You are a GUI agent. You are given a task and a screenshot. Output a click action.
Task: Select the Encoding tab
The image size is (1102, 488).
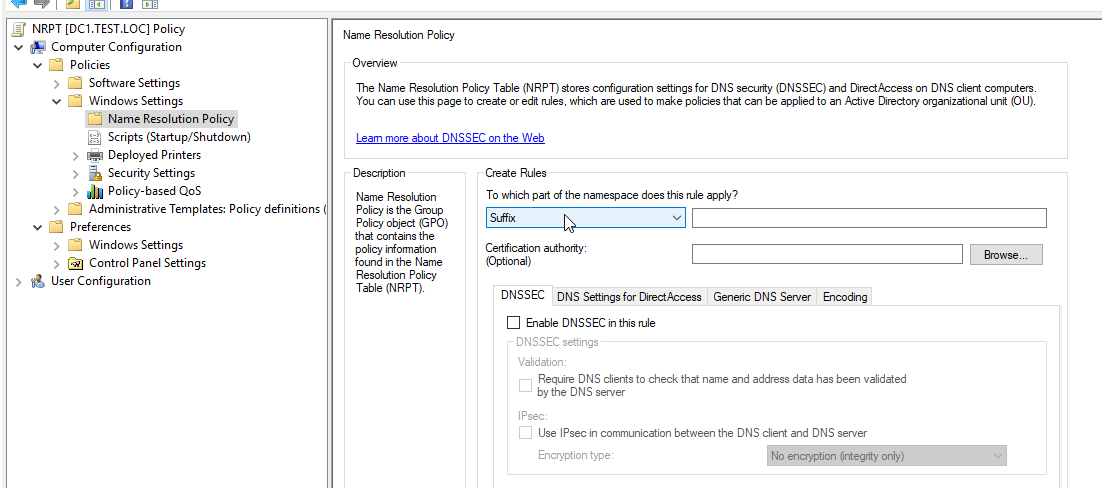(x=845, y=296)
